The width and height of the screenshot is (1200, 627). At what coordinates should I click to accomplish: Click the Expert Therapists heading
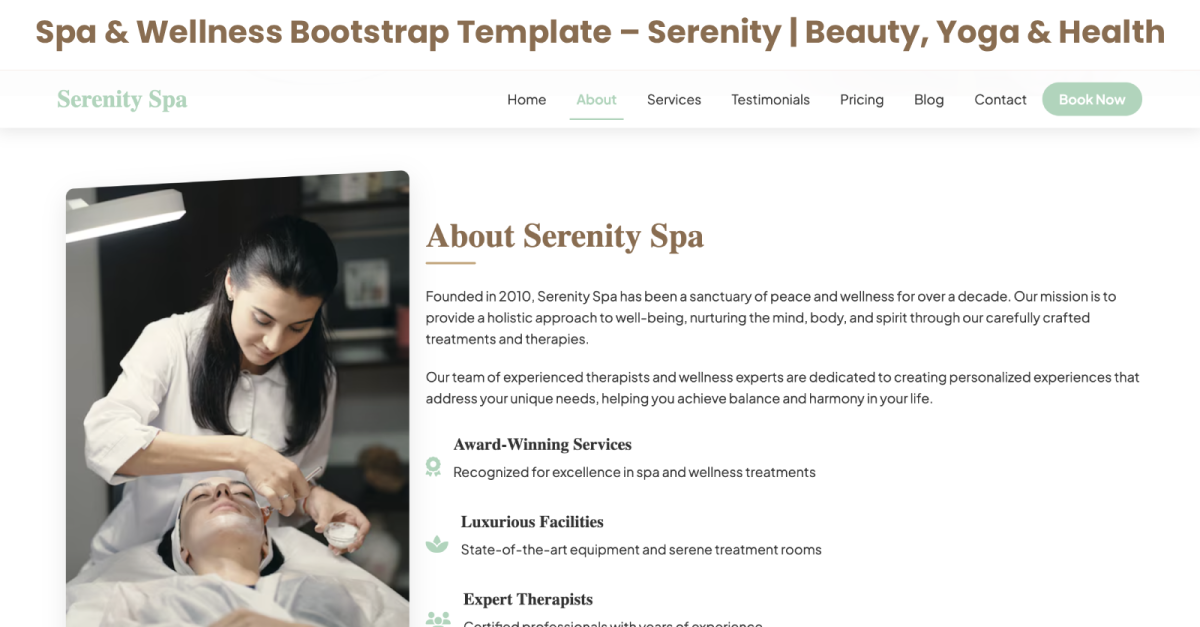[x=528, y=599]
